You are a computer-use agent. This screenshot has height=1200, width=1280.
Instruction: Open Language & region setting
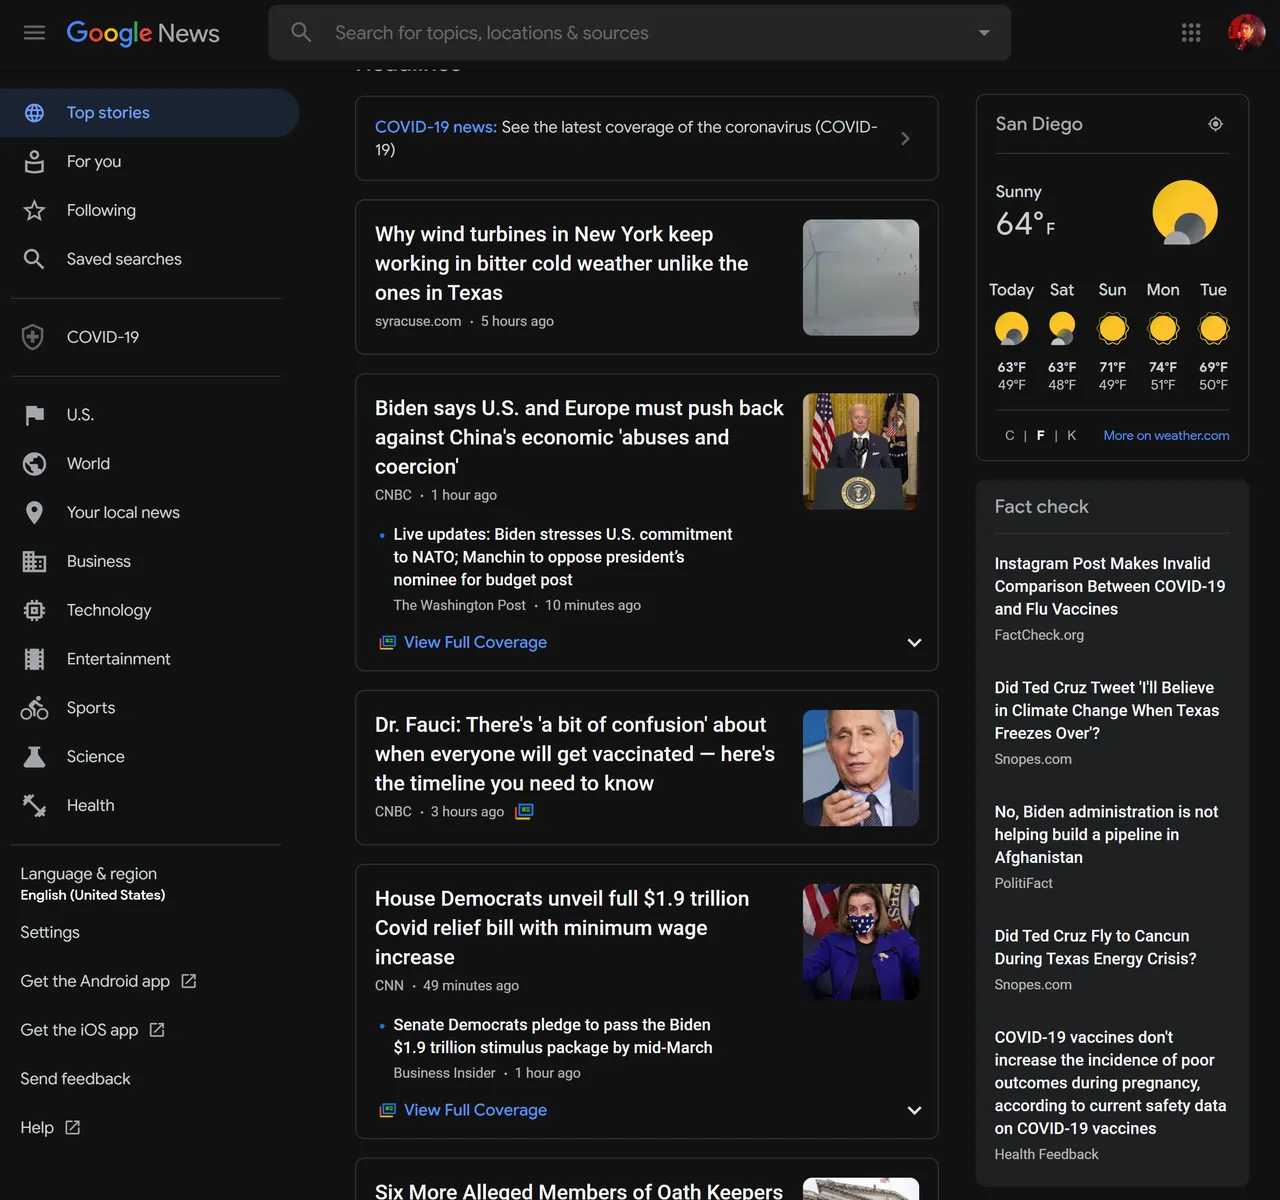(x=93, y=883)
